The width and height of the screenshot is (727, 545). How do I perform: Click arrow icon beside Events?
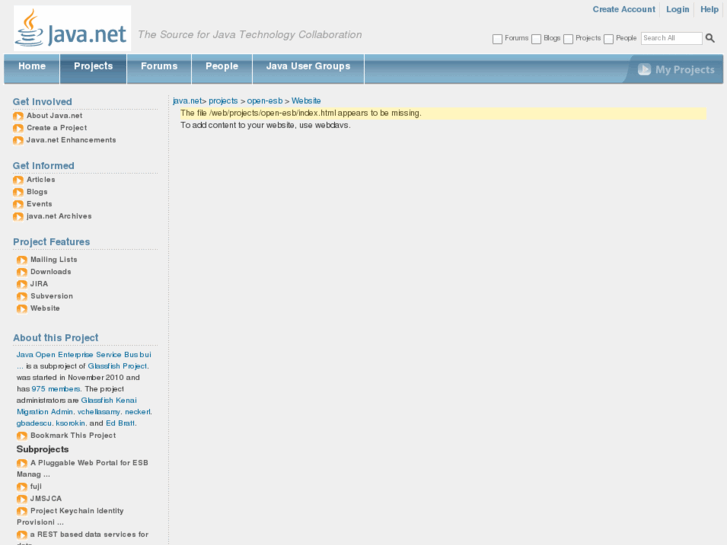click(18, 204)
